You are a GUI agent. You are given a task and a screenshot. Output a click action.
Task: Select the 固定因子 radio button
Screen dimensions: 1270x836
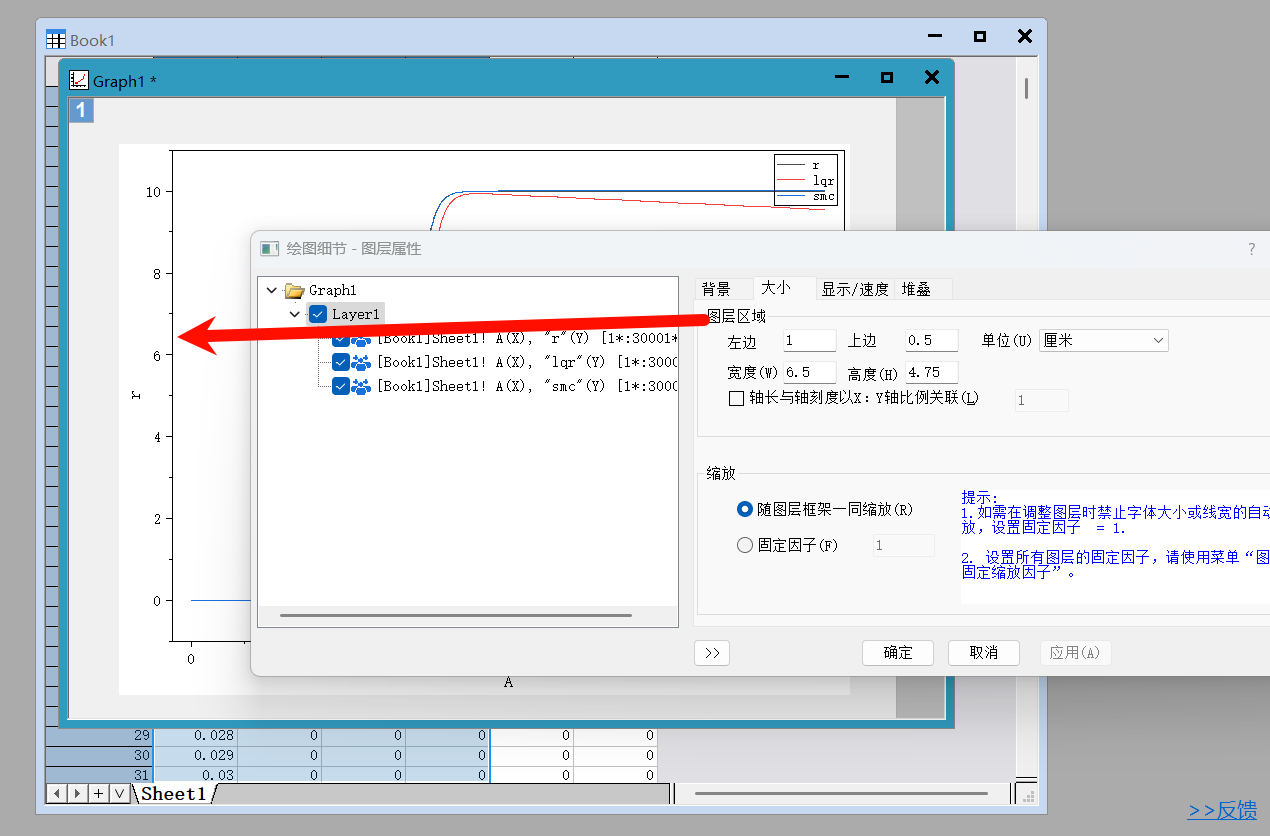(x=744, y=545)
